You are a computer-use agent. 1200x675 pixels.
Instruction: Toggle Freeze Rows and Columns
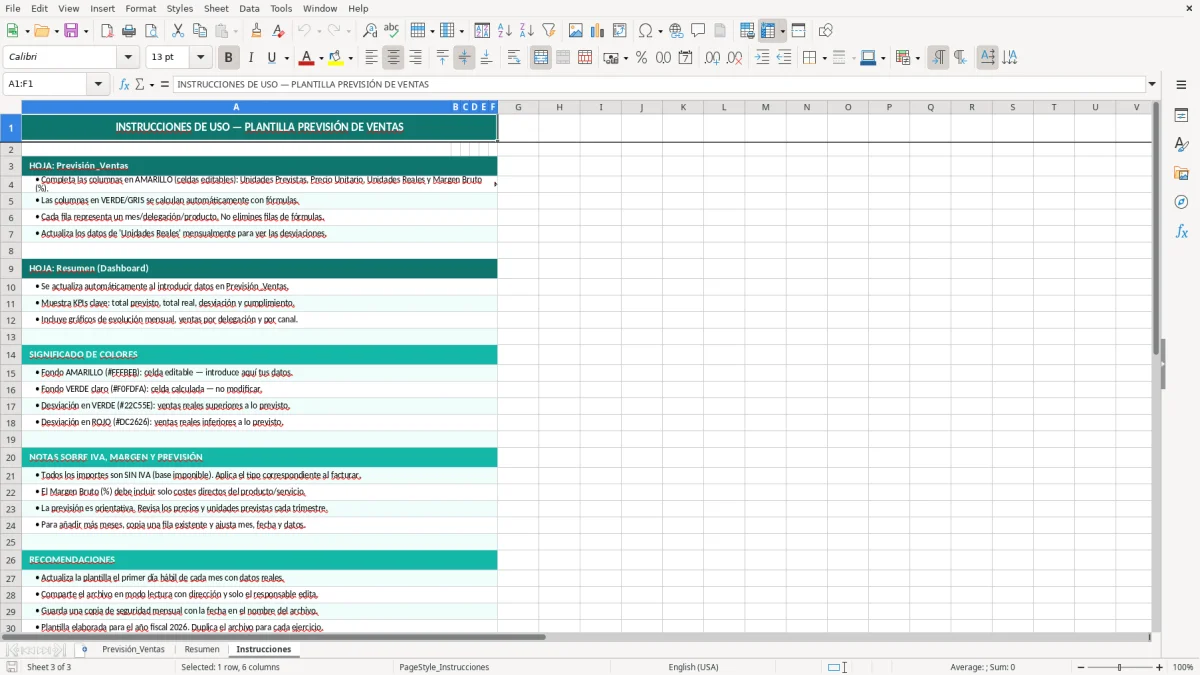[768, 31]
